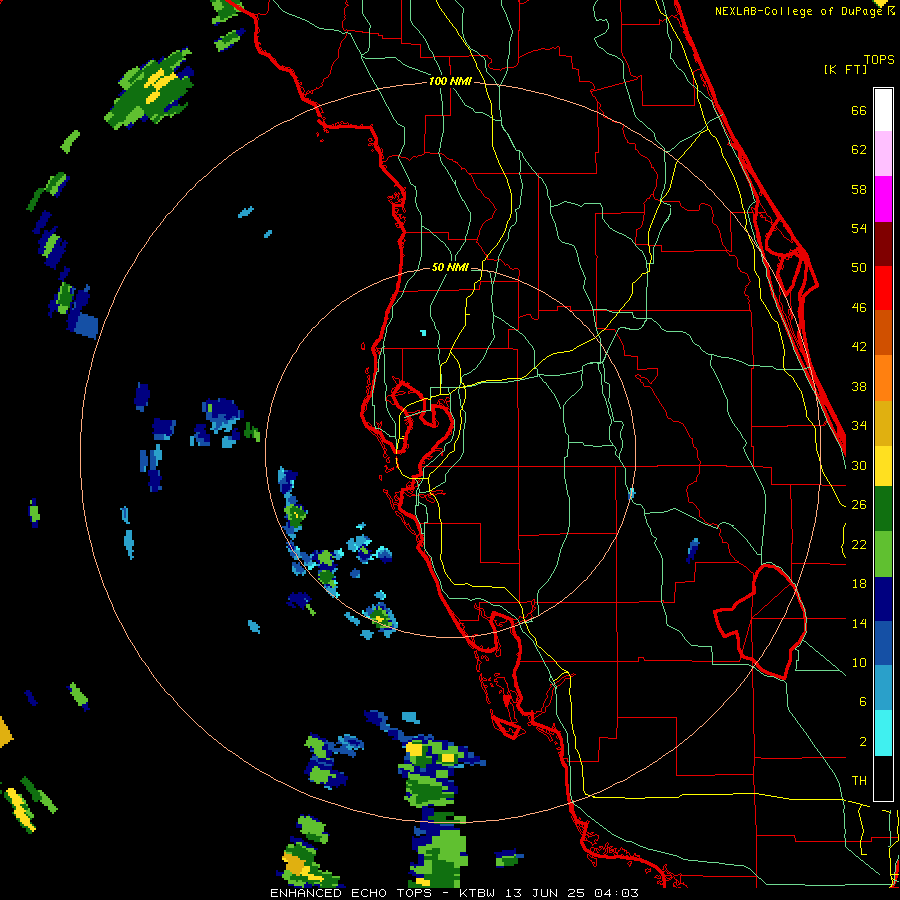Pick the magenta legend swatch
Viewport: 900px width, 900px height.
click(883, 199)
